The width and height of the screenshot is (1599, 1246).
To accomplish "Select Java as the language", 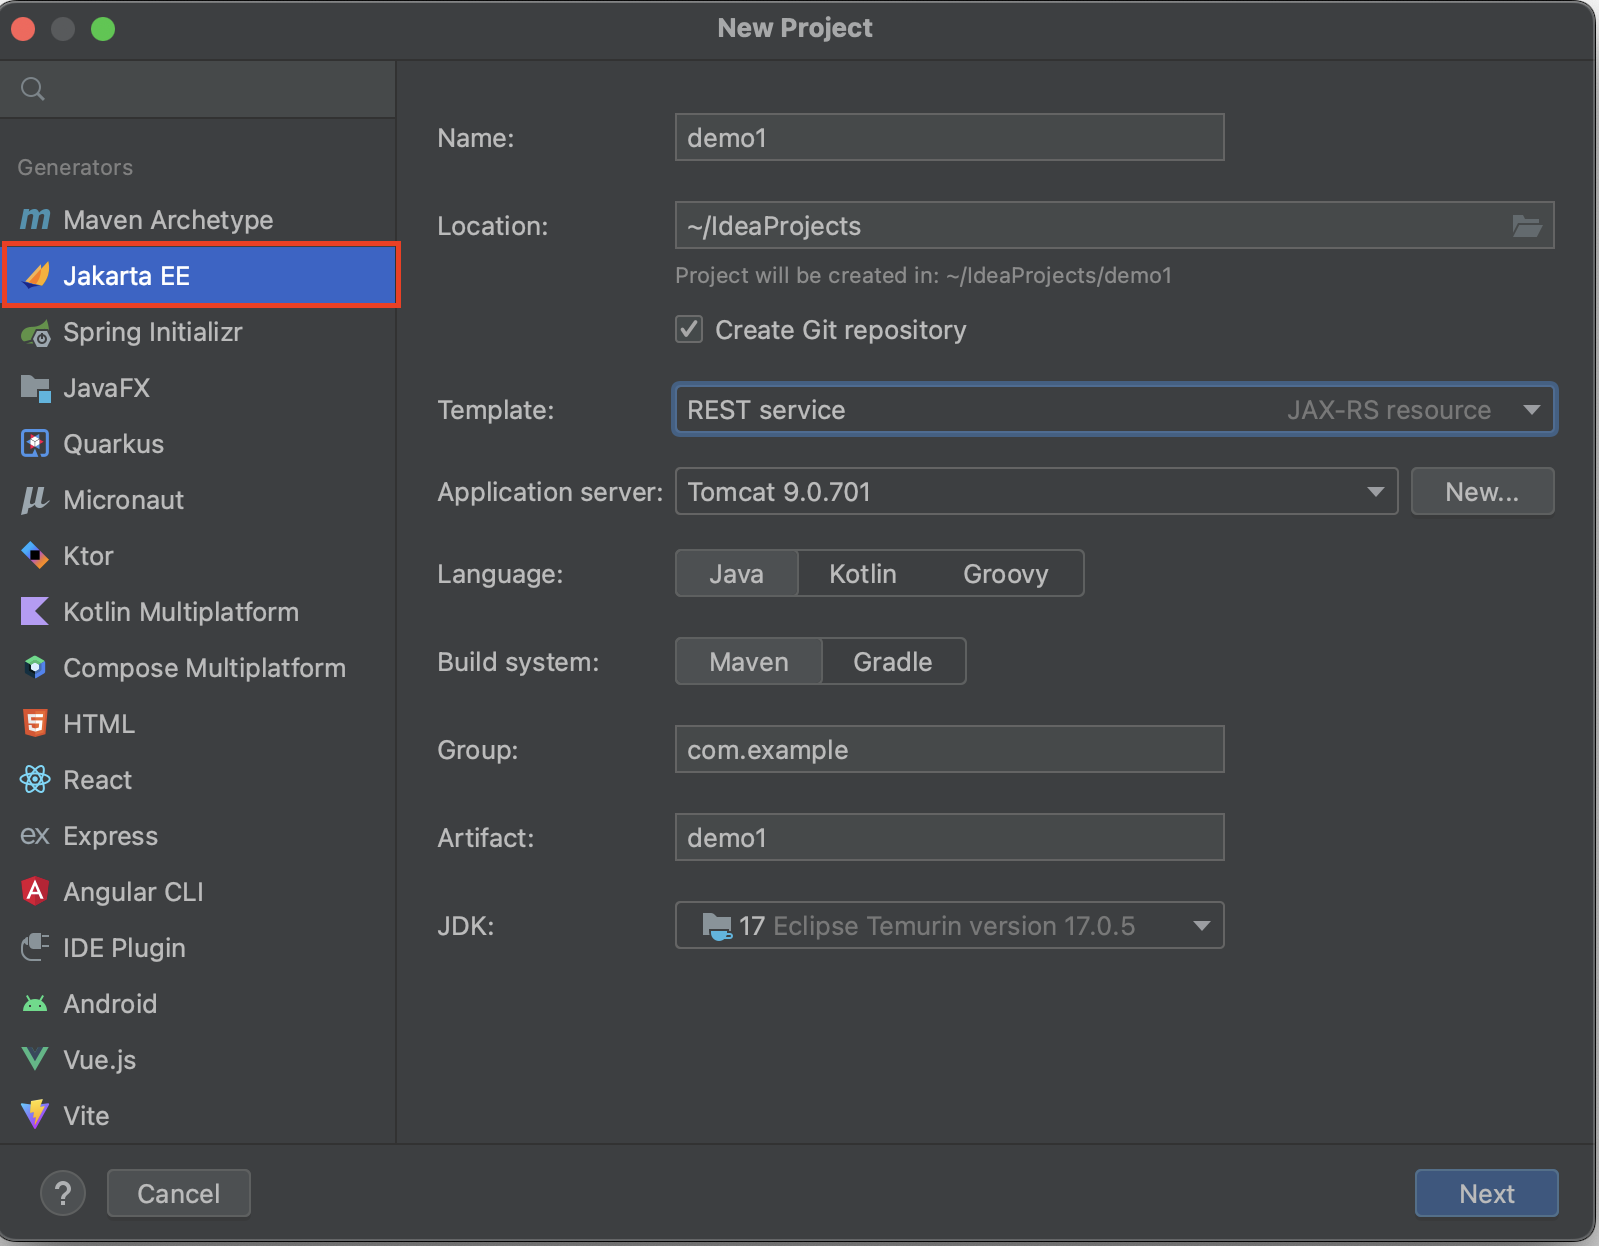I will 737,574.
